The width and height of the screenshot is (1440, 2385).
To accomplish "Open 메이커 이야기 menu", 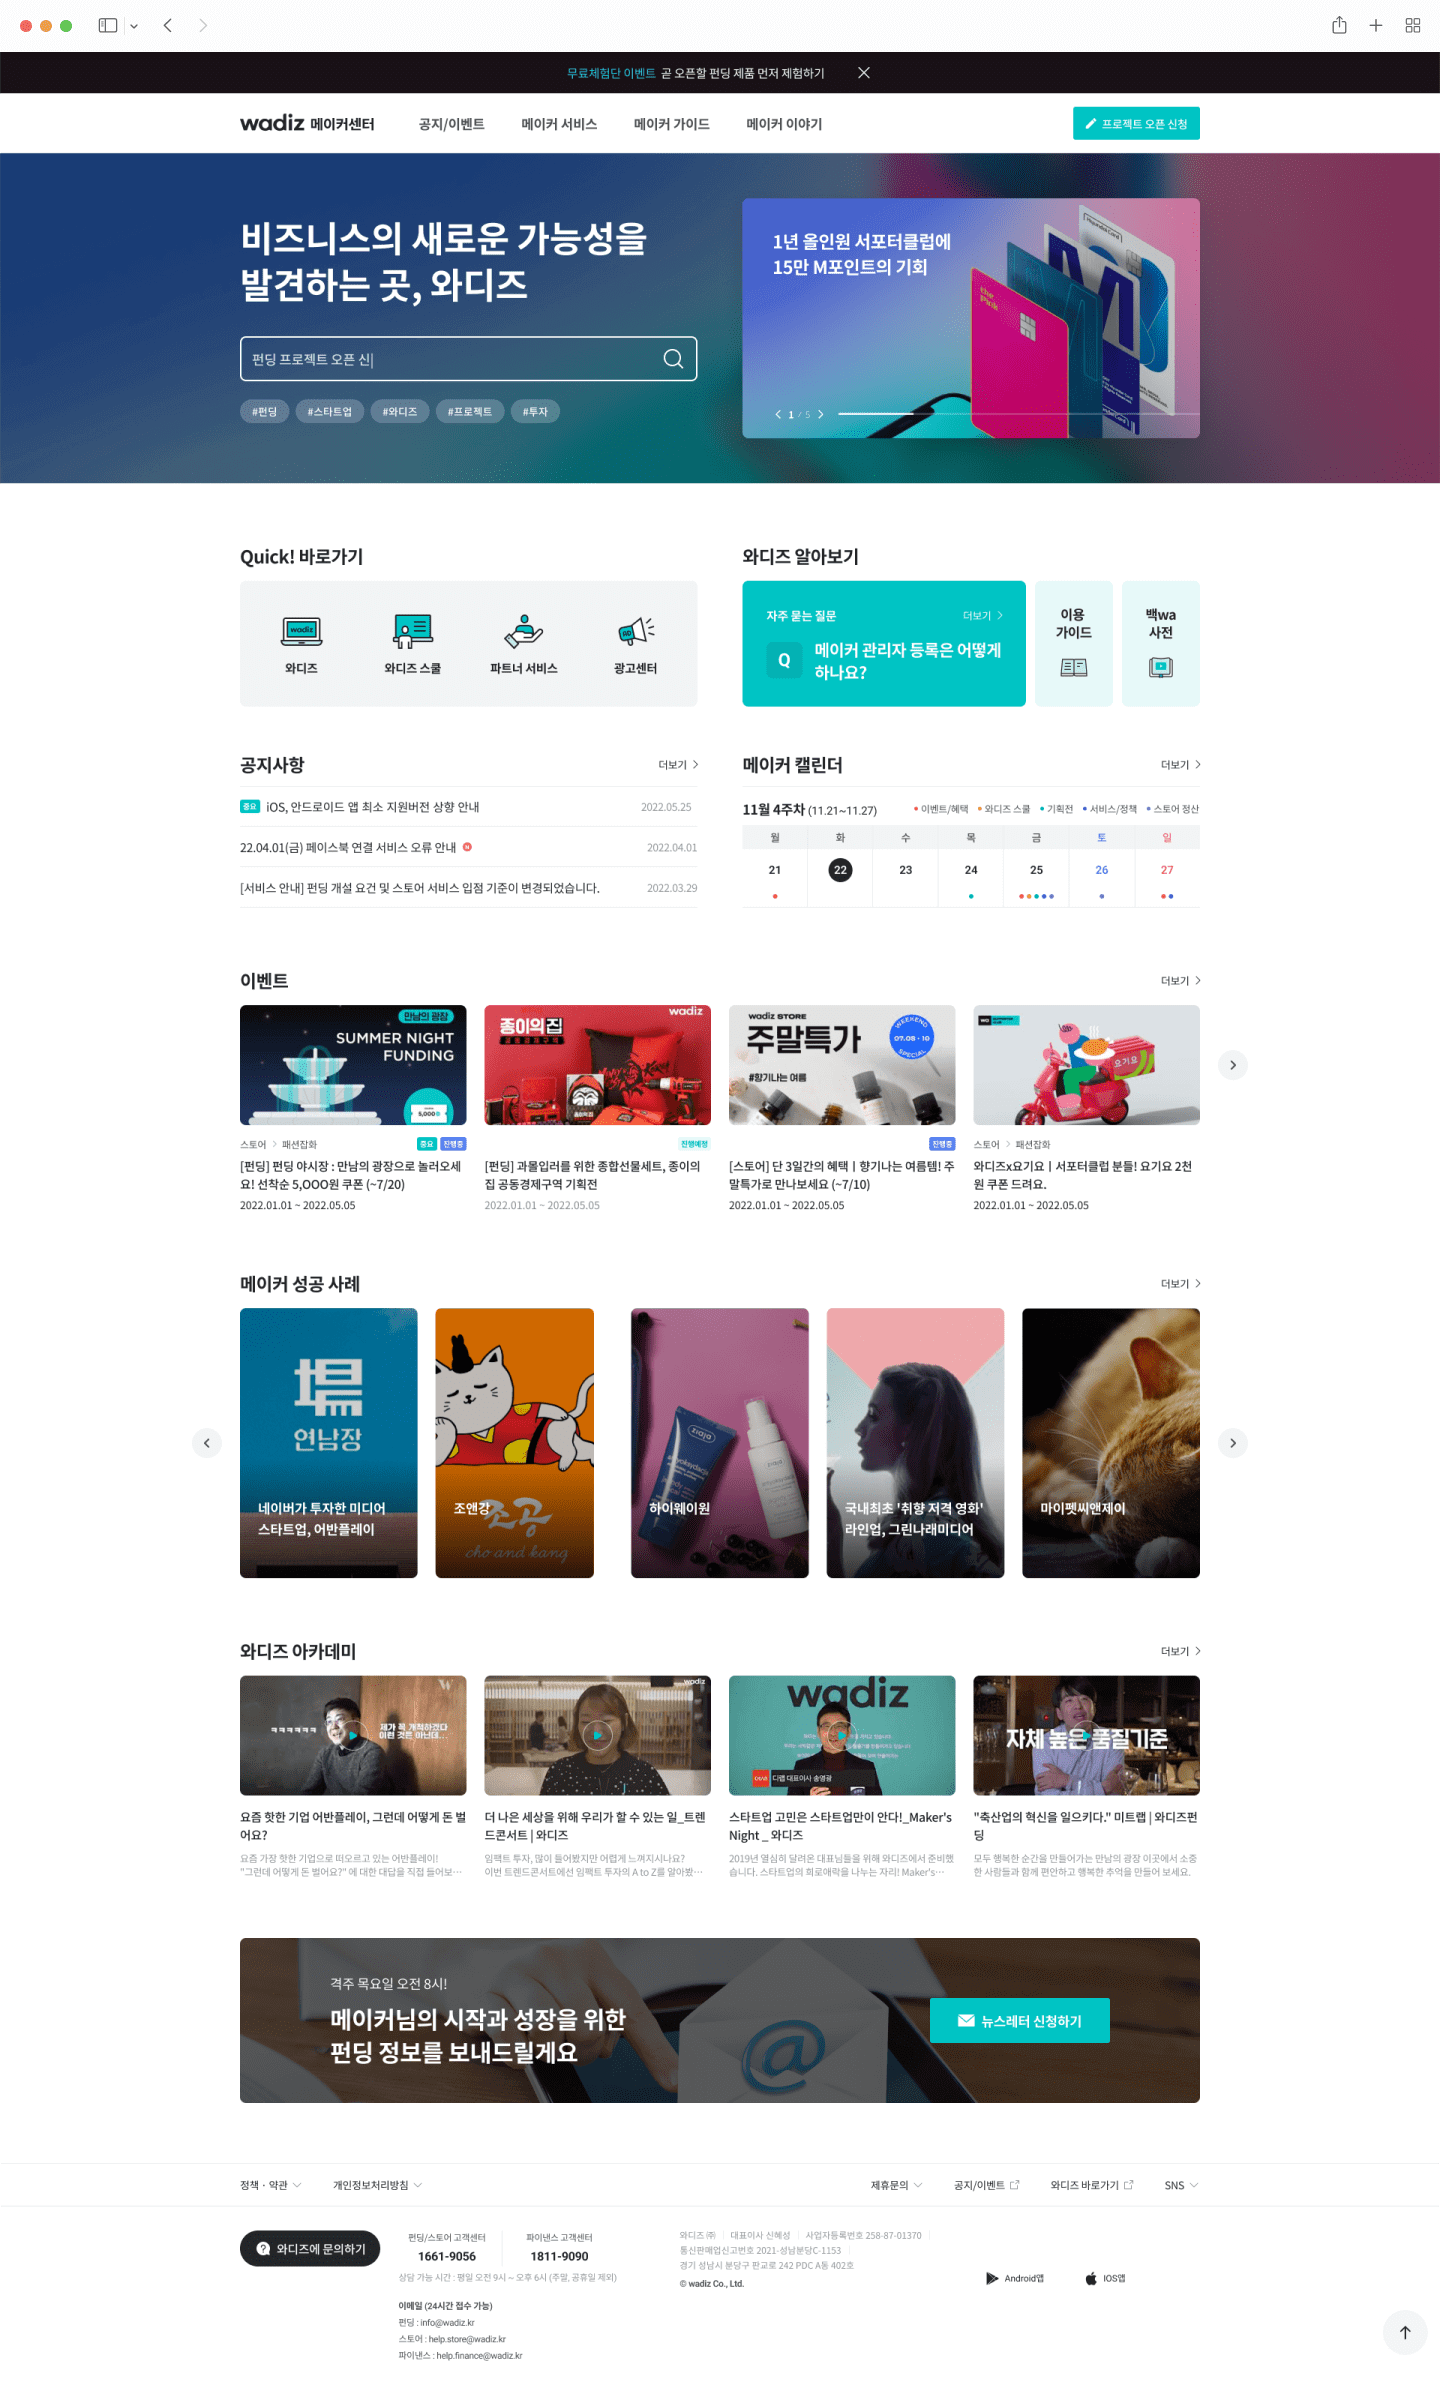I will [x=784, y=124].
